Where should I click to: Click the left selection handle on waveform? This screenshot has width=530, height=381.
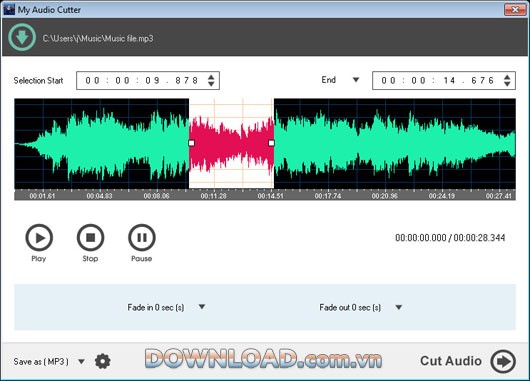(191, 143)
